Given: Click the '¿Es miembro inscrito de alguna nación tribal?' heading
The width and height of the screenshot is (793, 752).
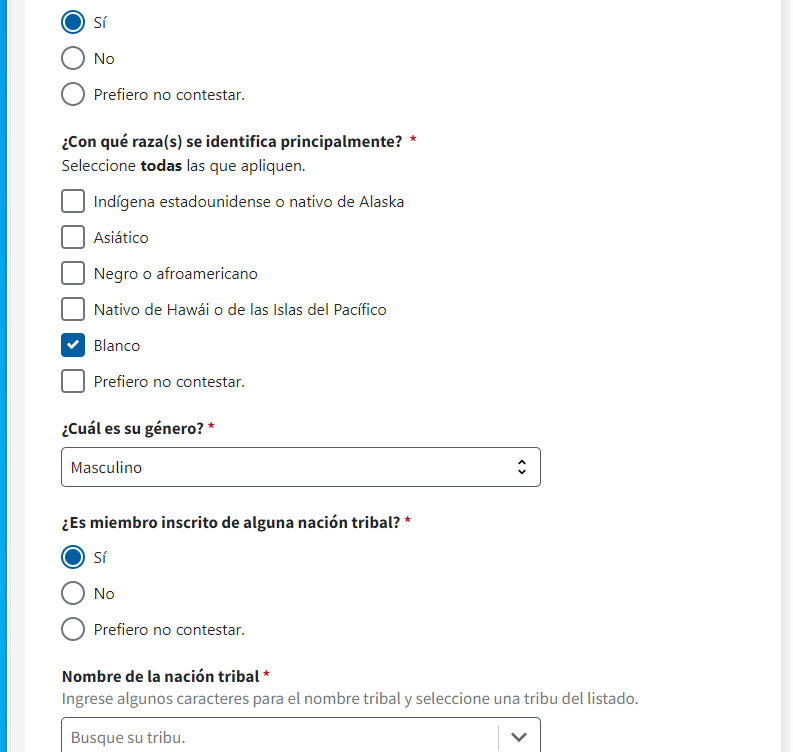Looking at the screenshot, I should (231, 522).
